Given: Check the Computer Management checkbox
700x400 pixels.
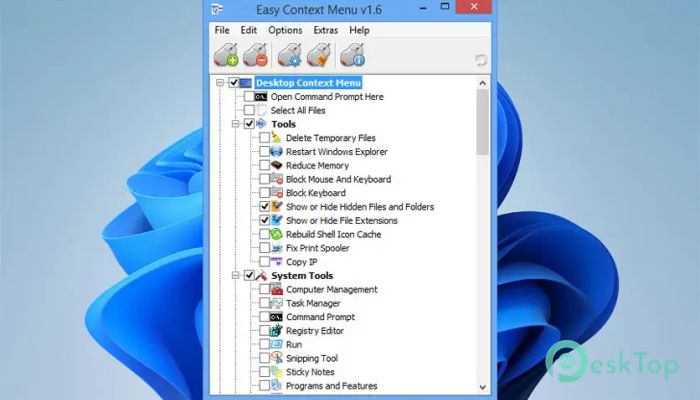Looking at the screenshot, I should 264,289.
